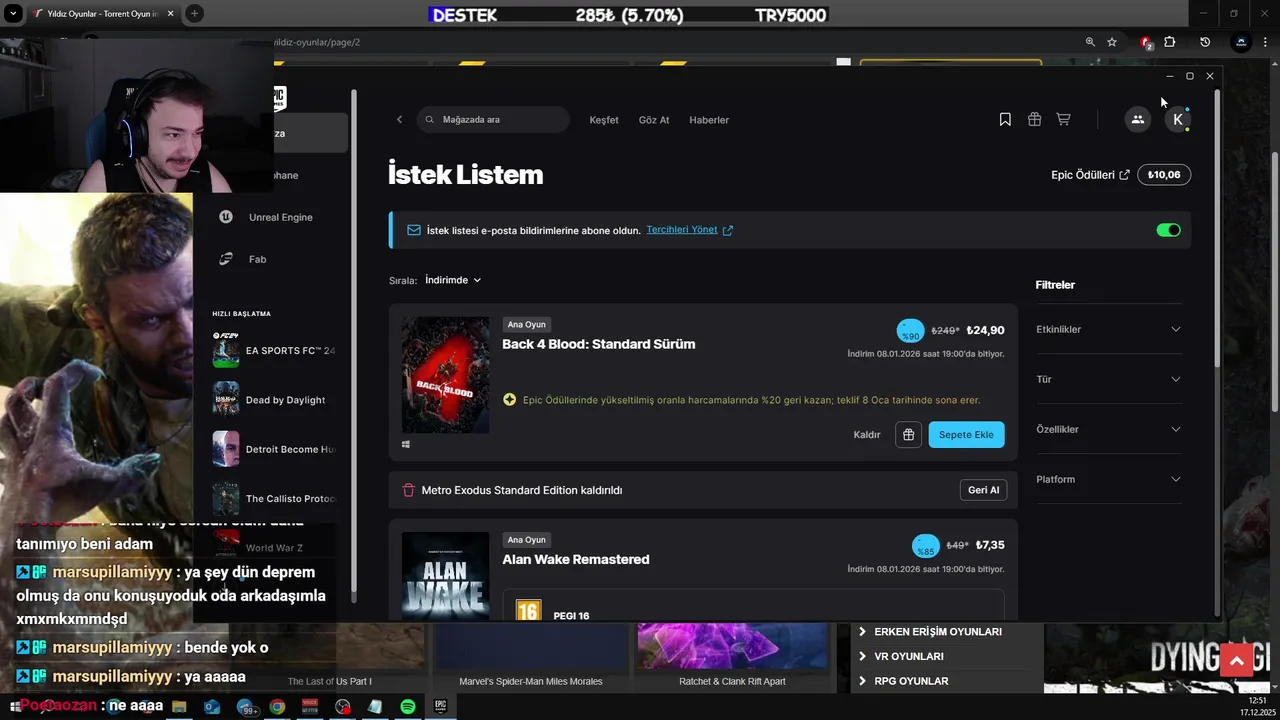The image size is (1280, 720).
Task: Open Outlook from the taskbar
Action: pyautogui.click(x=212, y=706)
